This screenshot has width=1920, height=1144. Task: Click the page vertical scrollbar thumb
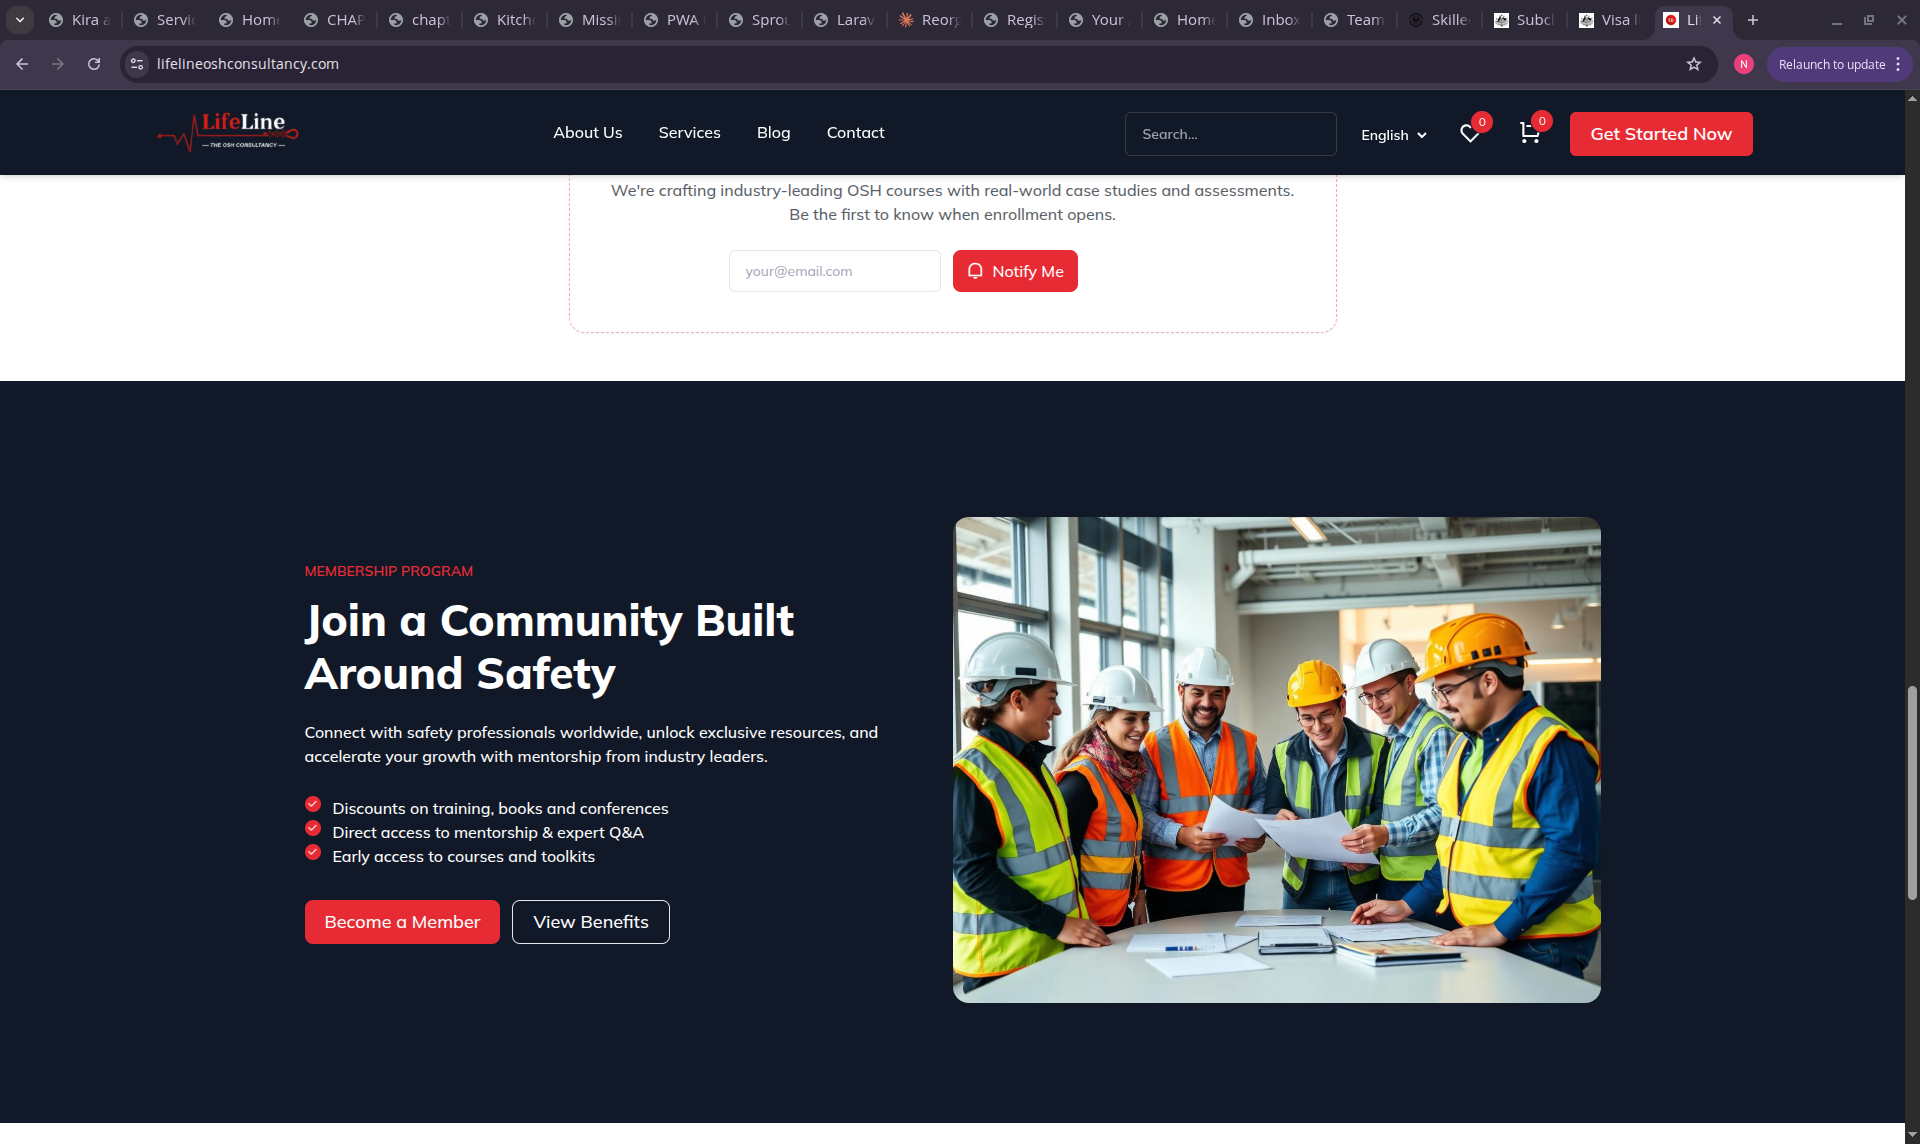[x=1912, y=793]
